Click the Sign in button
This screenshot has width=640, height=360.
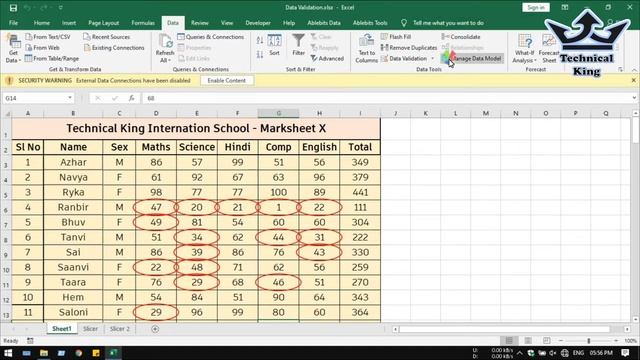536,7
